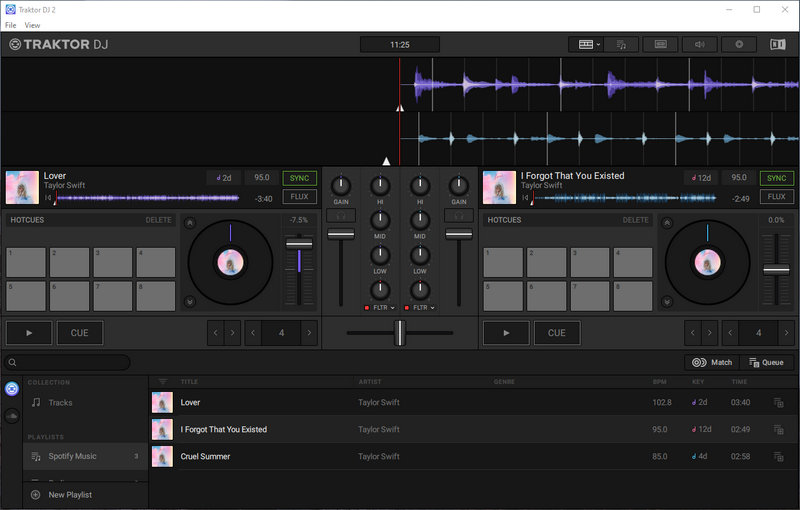Increase loop size on left deck
The width and height of the screenshot is (800, 510).
point(309,333)
